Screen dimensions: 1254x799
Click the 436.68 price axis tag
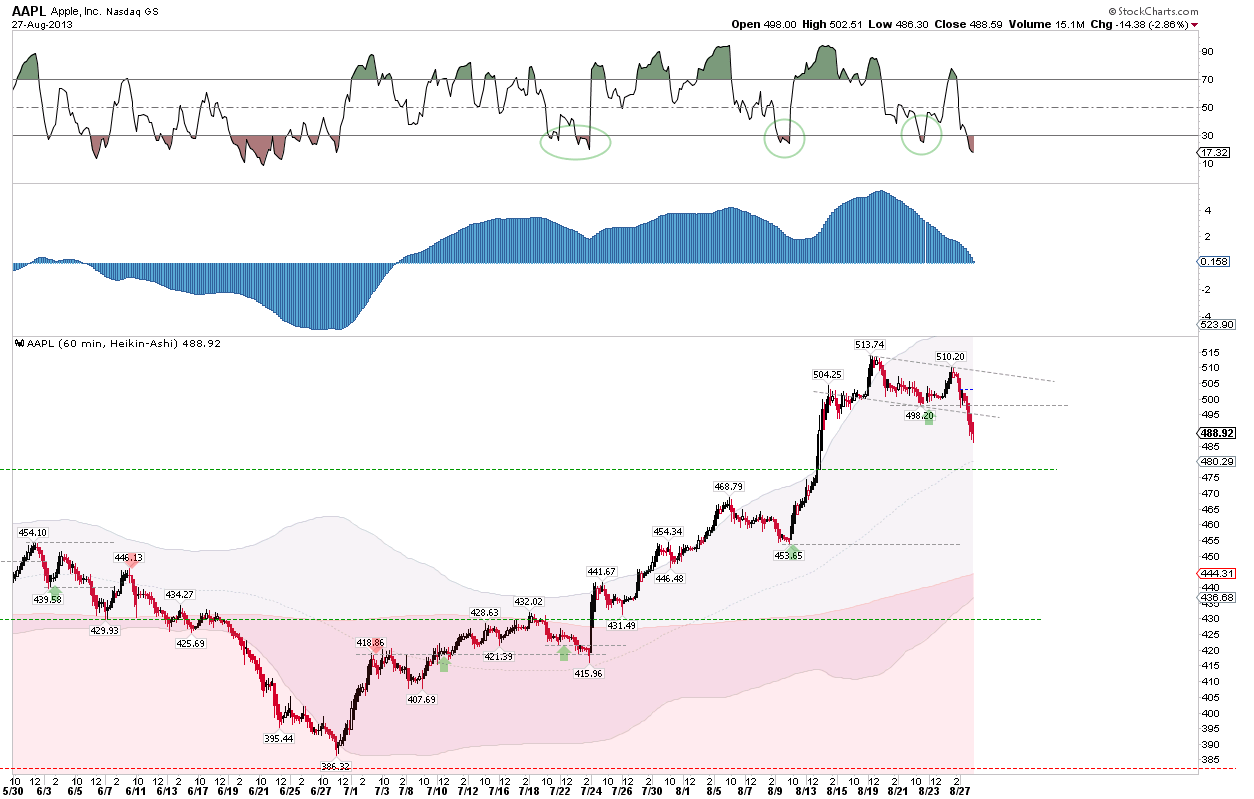(x=1214, y=597)
